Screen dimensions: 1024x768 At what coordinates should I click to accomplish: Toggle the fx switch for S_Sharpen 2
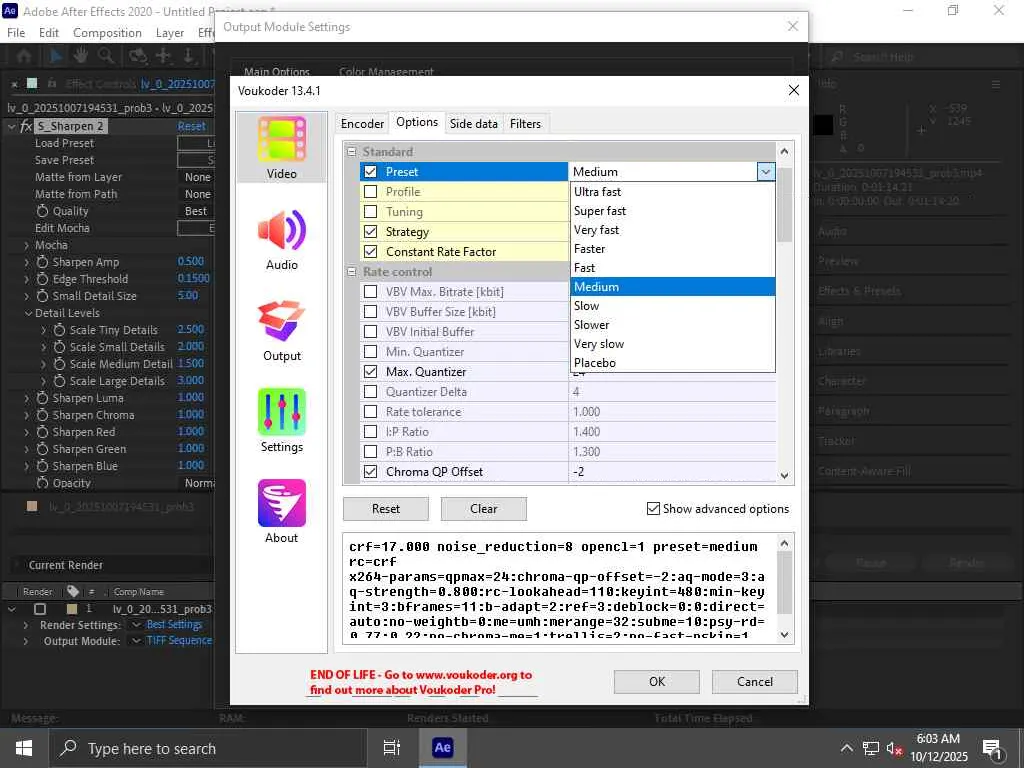(x=25, y=126)
